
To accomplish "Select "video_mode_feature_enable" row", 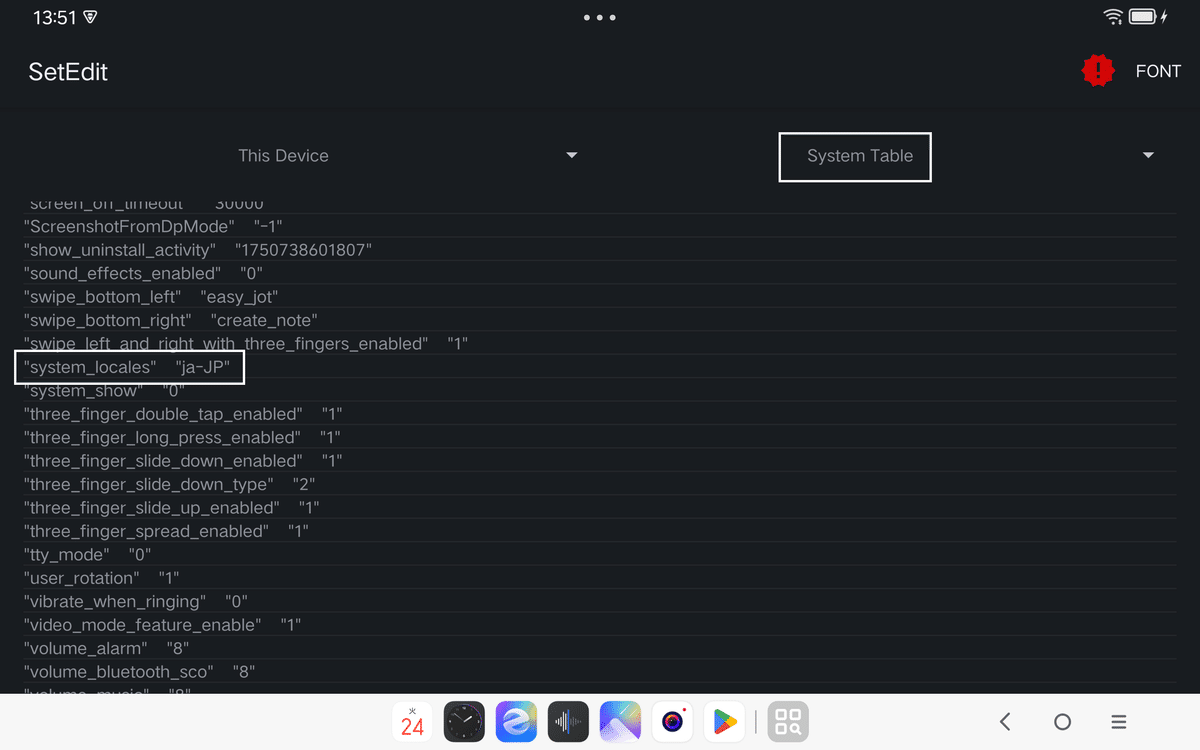I will point(600,626).
